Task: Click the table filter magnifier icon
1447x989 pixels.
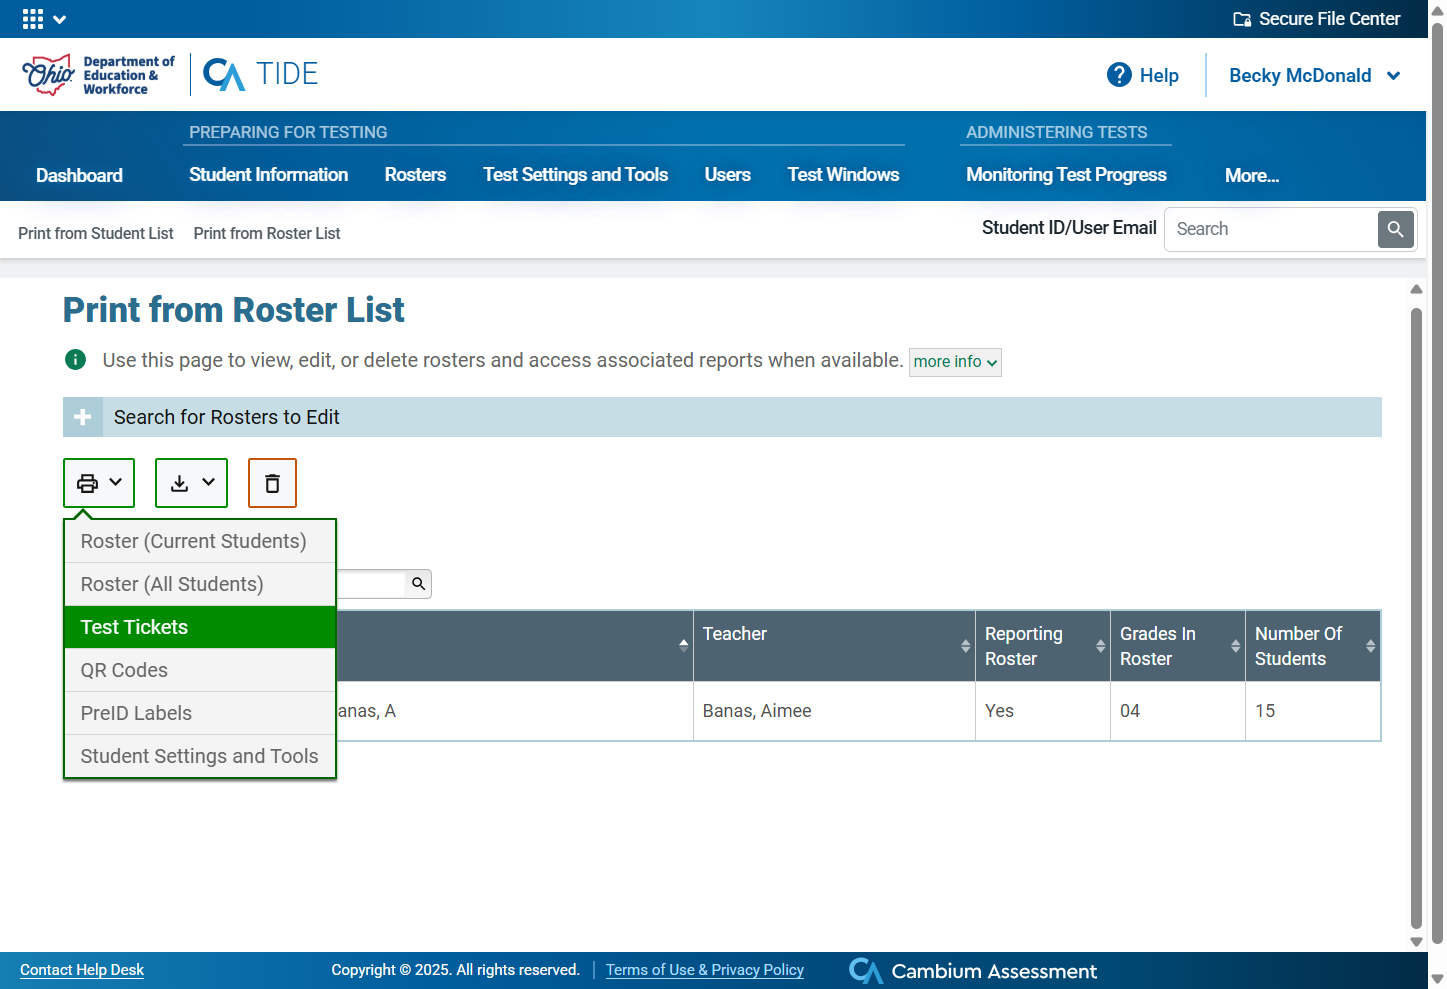Action: click(419, 584)
